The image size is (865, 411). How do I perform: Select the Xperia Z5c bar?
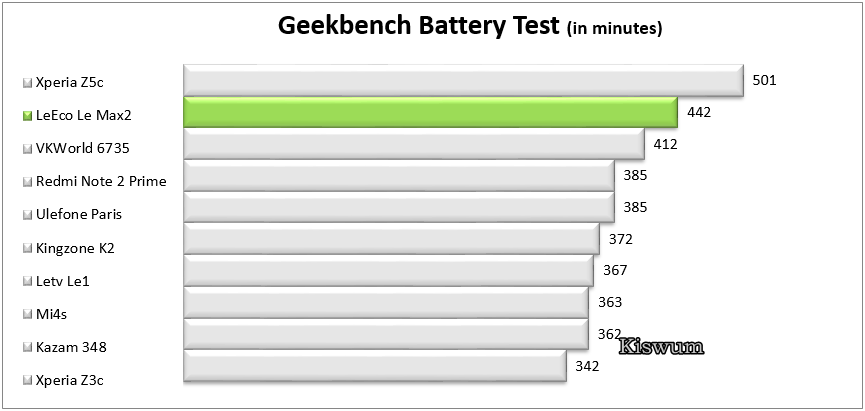[463, 81]
